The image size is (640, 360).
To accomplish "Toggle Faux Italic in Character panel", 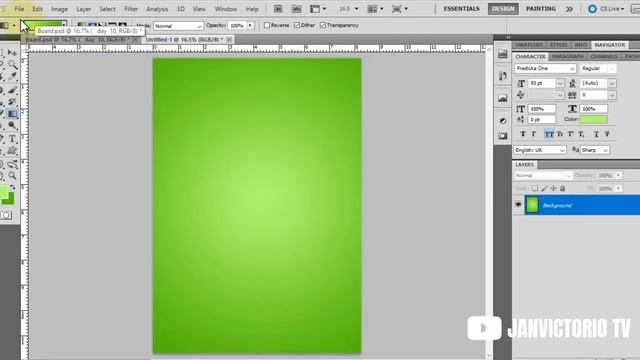I will point(533,134).
